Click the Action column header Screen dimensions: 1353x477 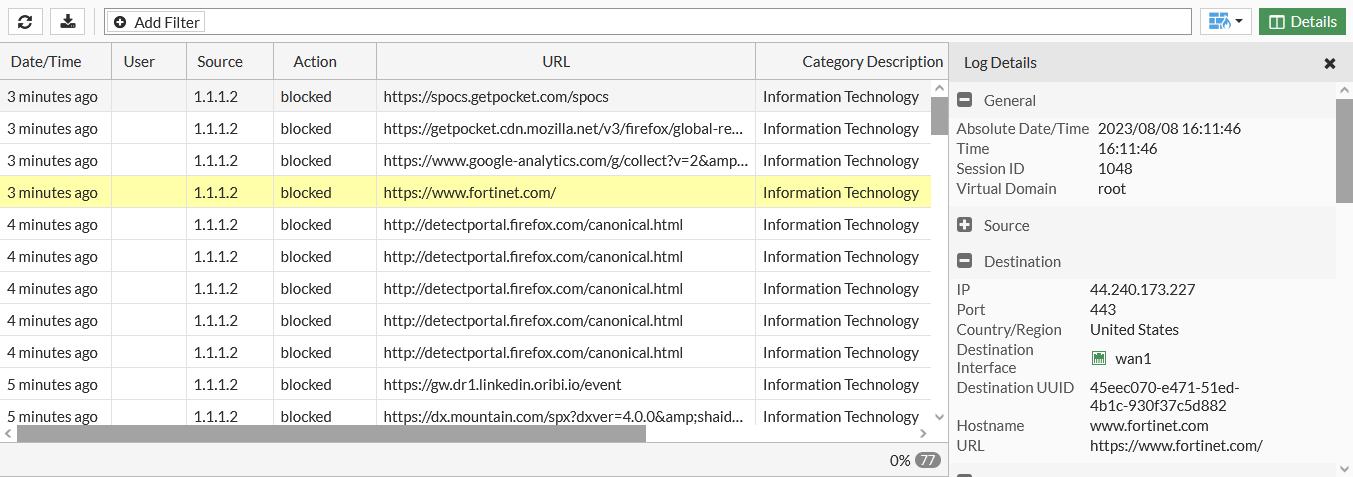tap(315, 62)
